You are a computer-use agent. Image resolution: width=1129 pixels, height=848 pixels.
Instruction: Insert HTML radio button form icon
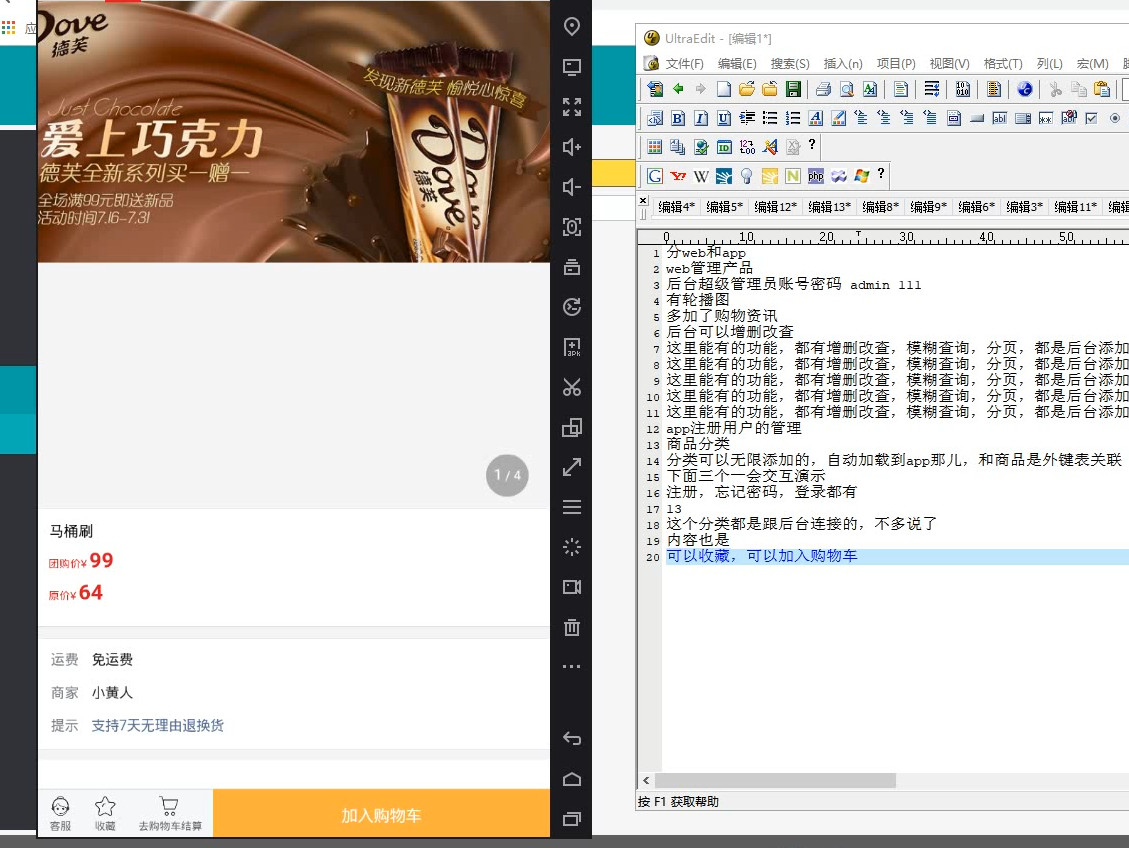[1115, 118]
